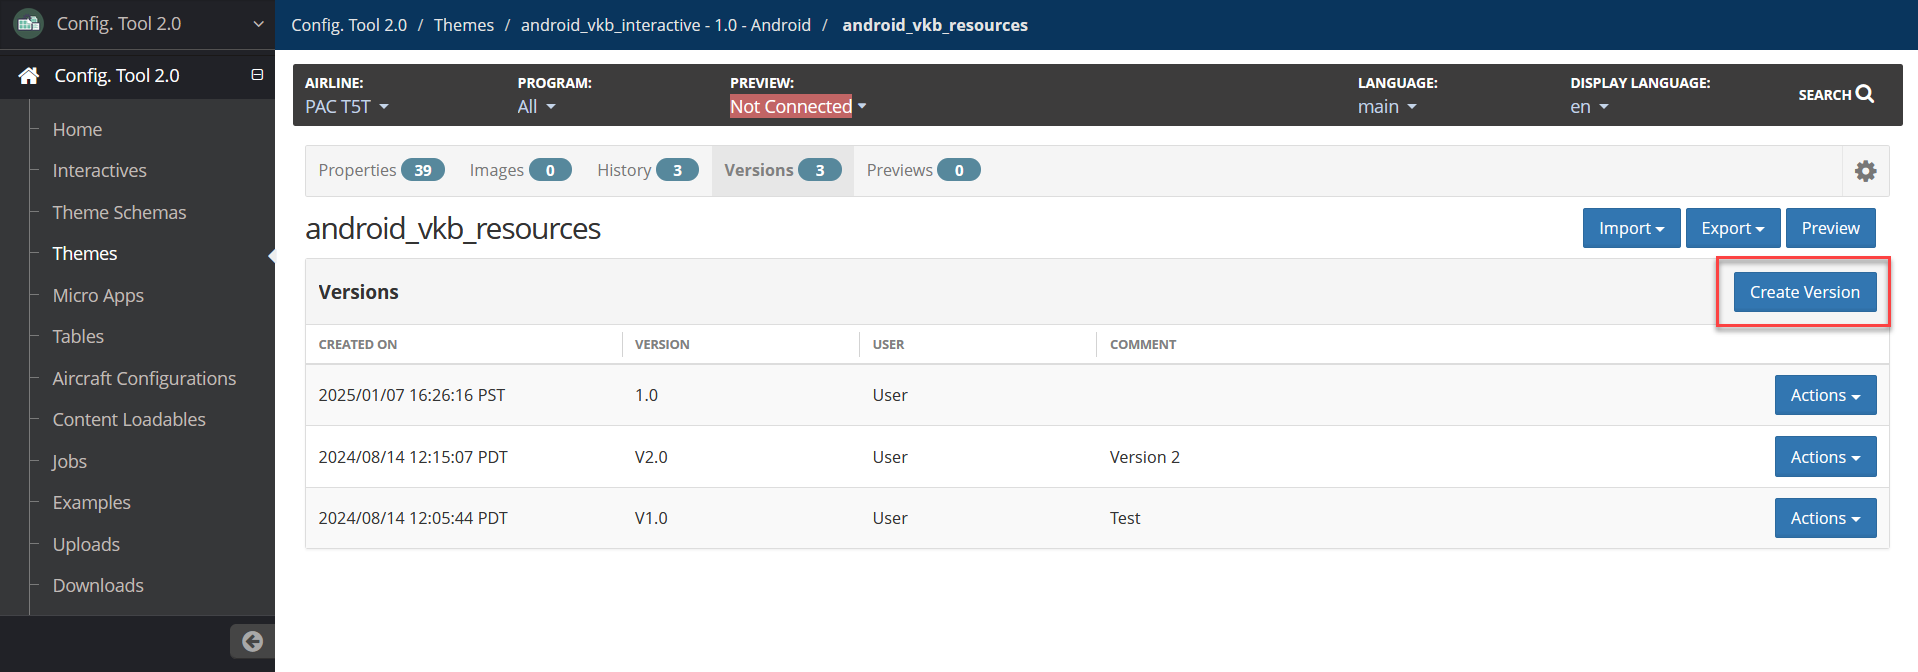The width and height of the screenshot is (1918, 672).
Task: Click the Themes breadcrumb link
Action: pyautogui.click(x=464, y=25)
